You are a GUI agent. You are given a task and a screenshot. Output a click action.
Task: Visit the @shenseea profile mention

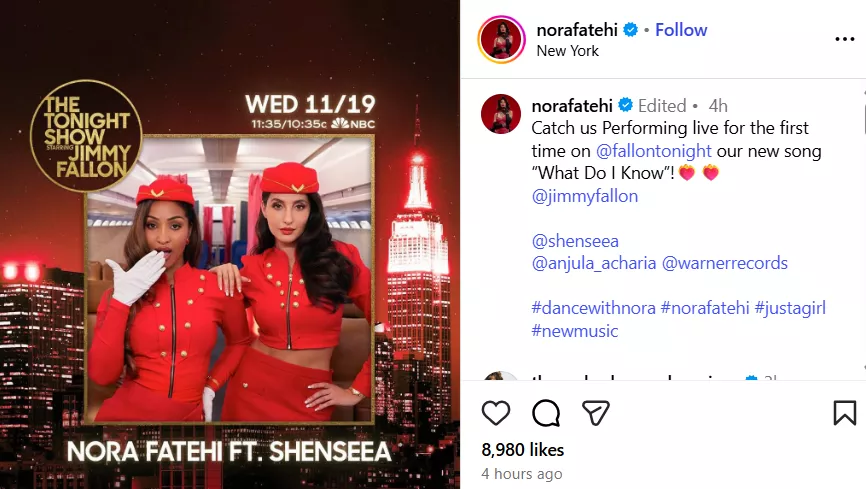[x=575, y=241]
